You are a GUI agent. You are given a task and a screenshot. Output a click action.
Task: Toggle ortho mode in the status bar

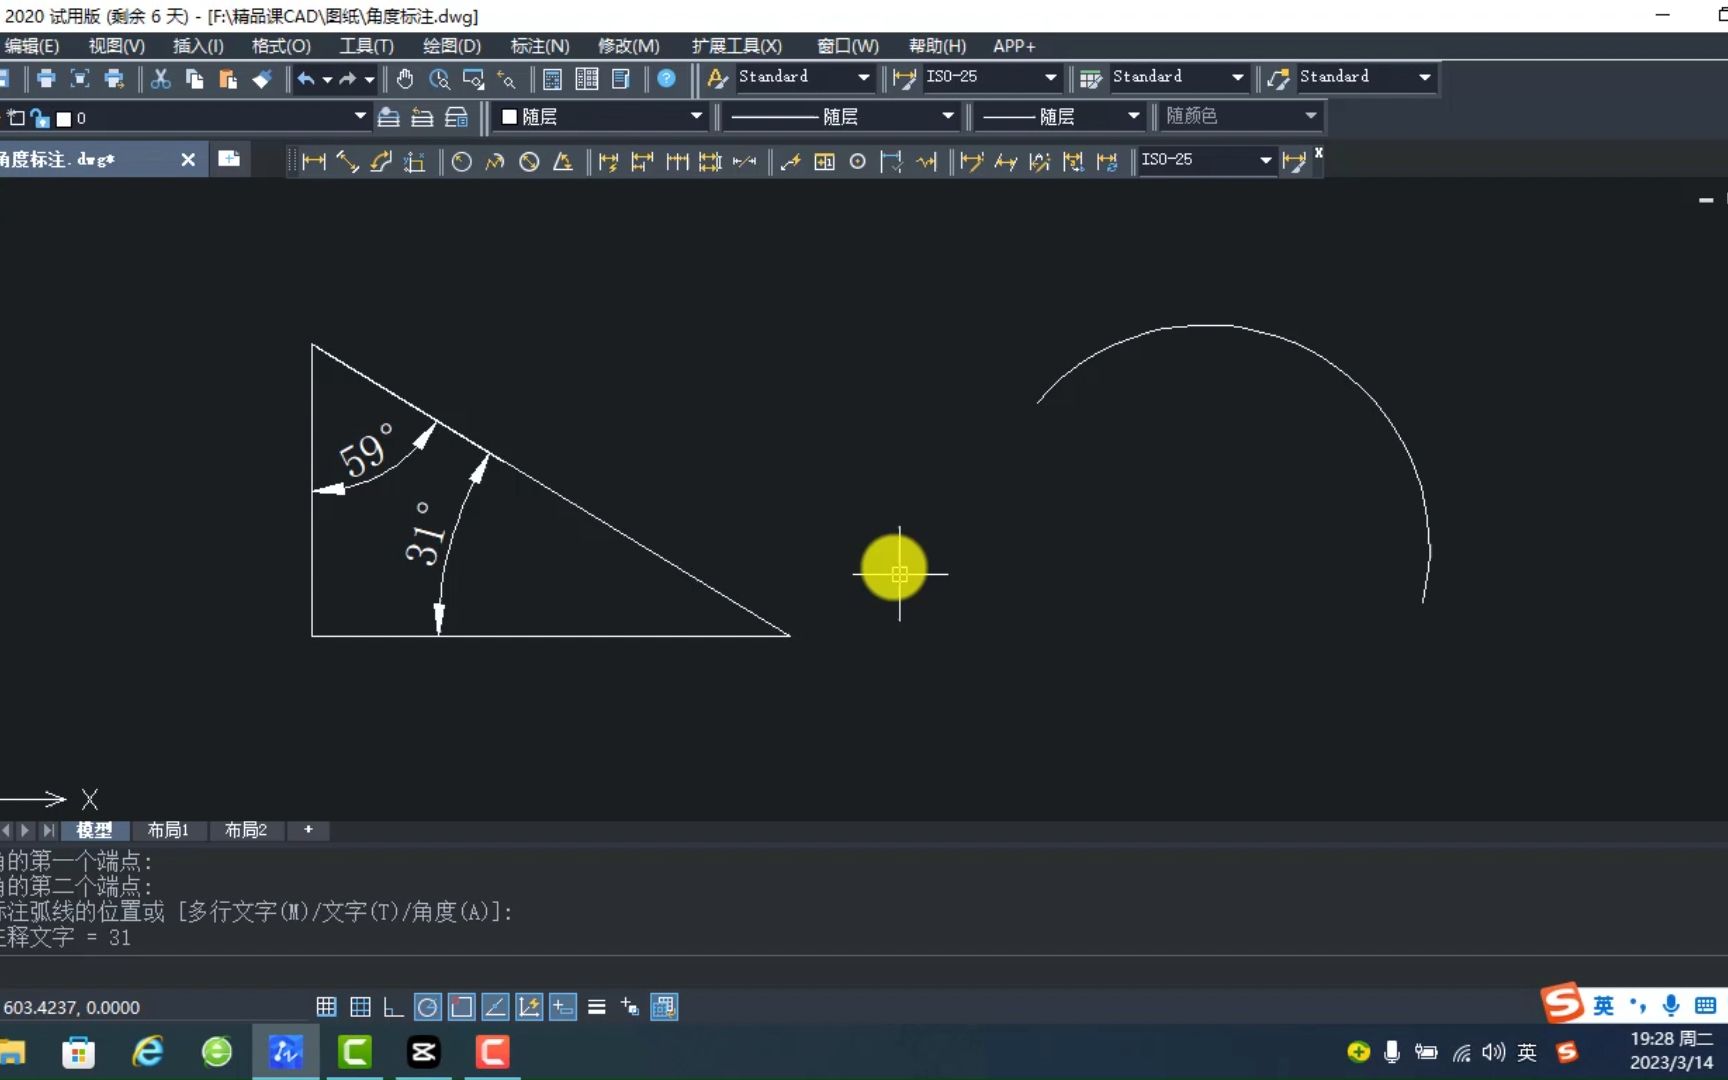393,1007
